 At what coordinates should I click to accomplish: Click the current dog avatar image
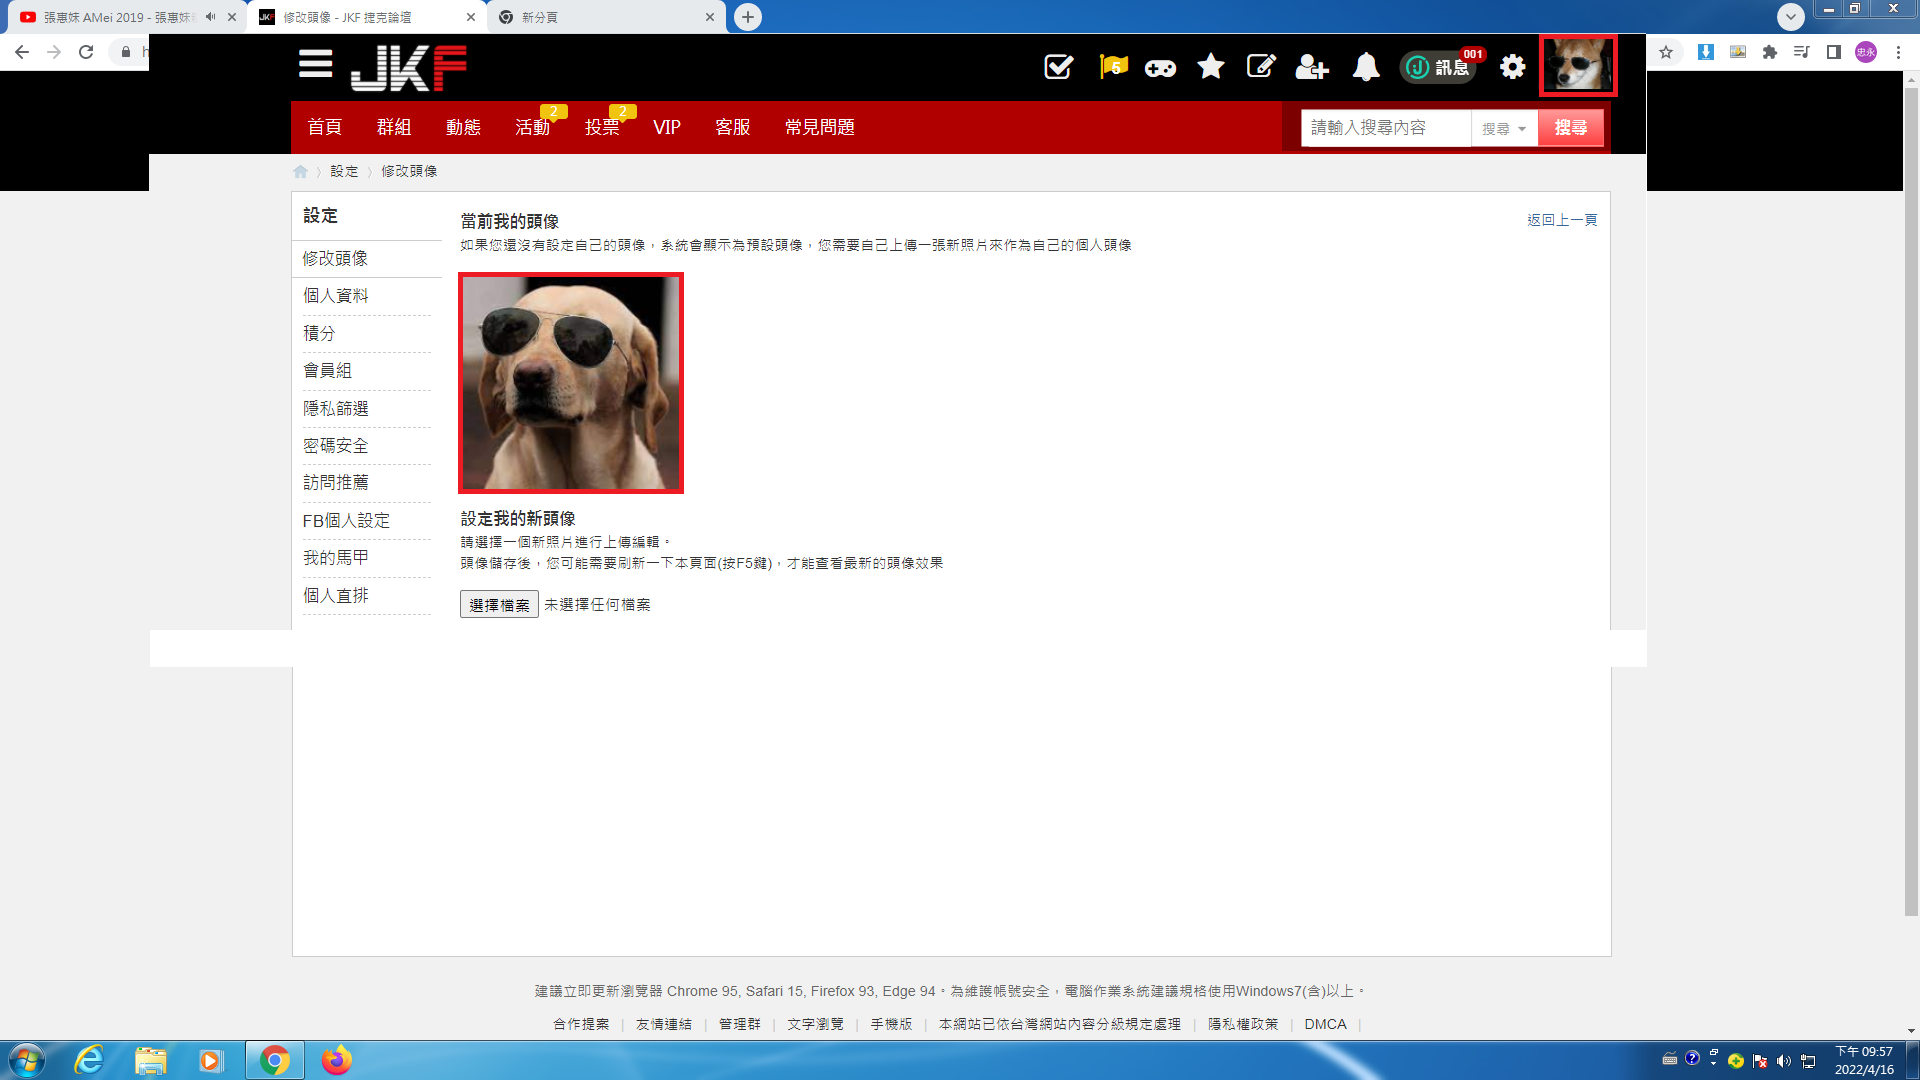pyautogui.click(x=571, y=383)
